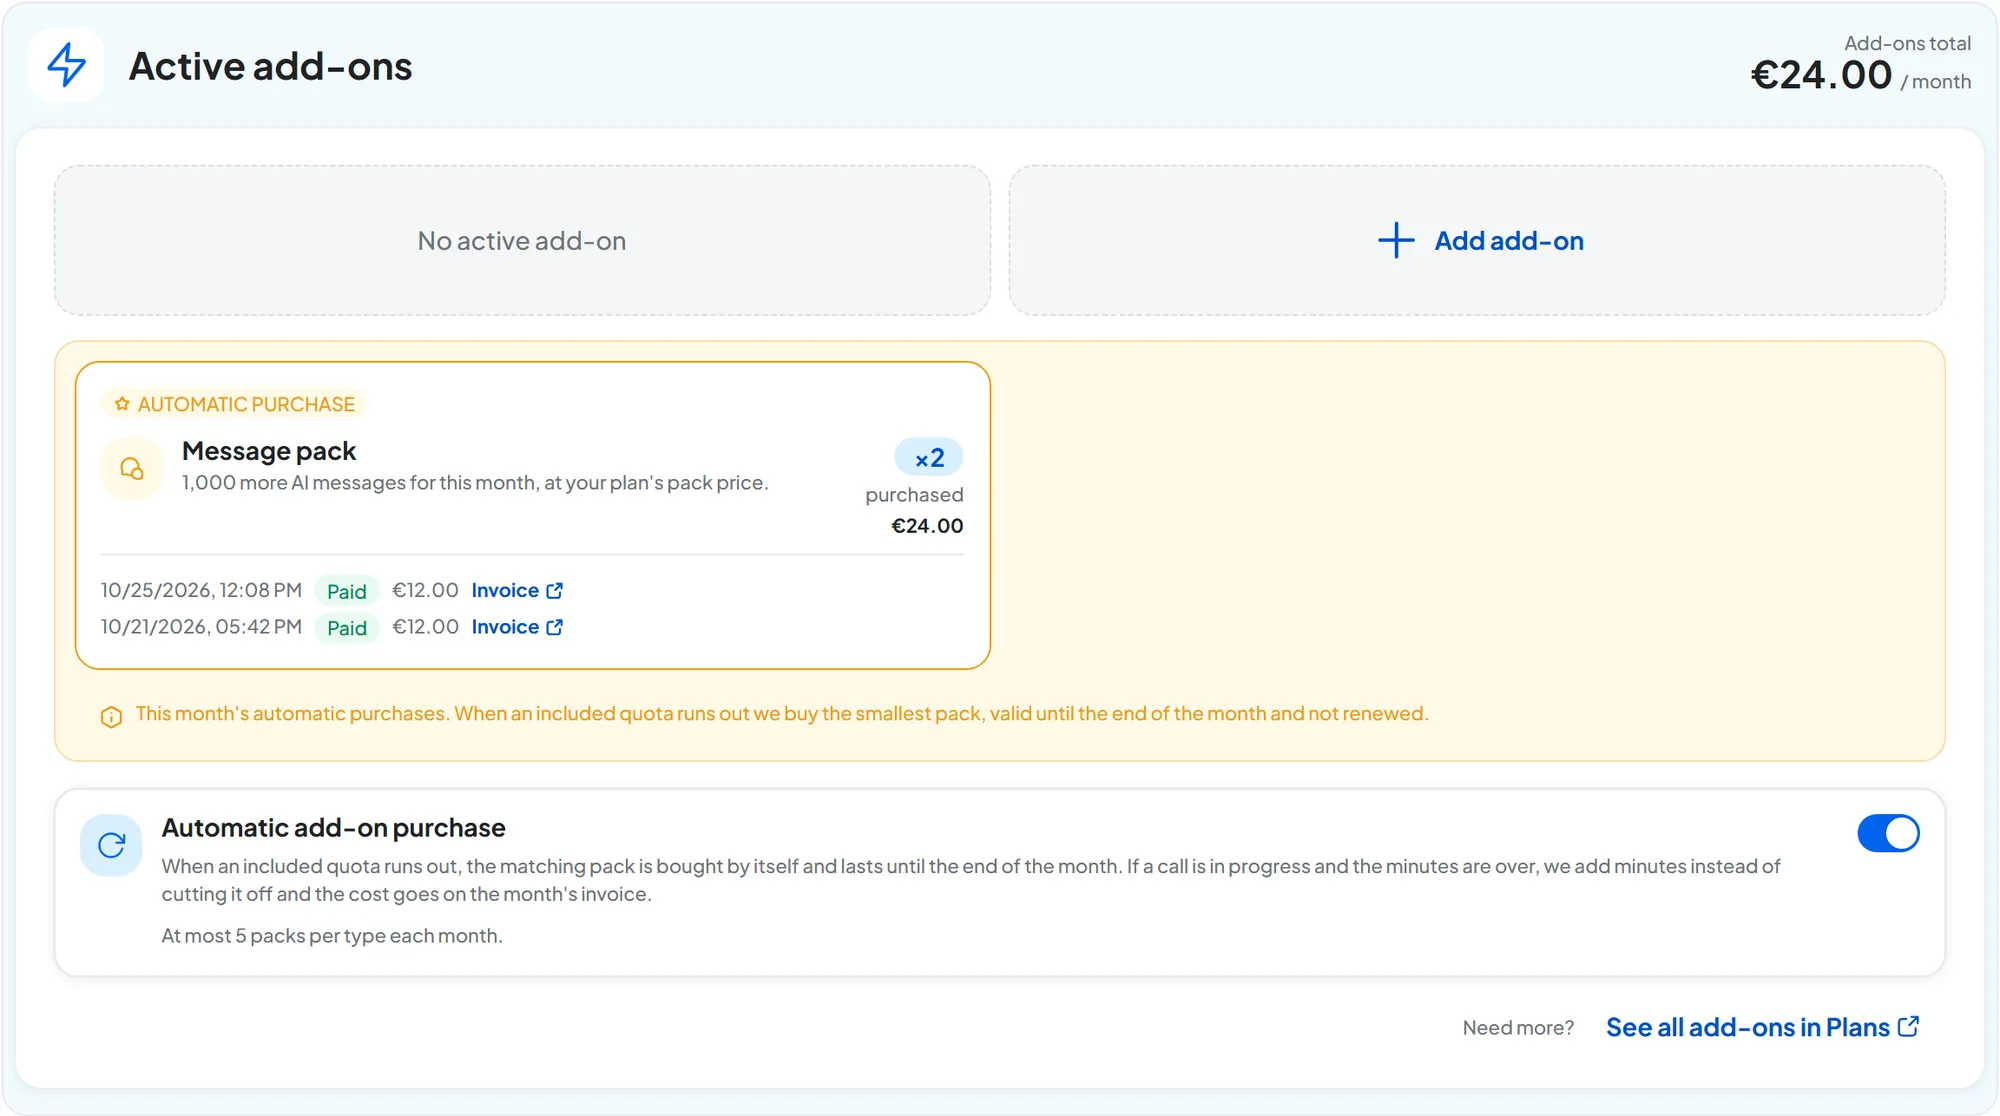Click the No active add-on placeholder card

(x=522, y=241)
